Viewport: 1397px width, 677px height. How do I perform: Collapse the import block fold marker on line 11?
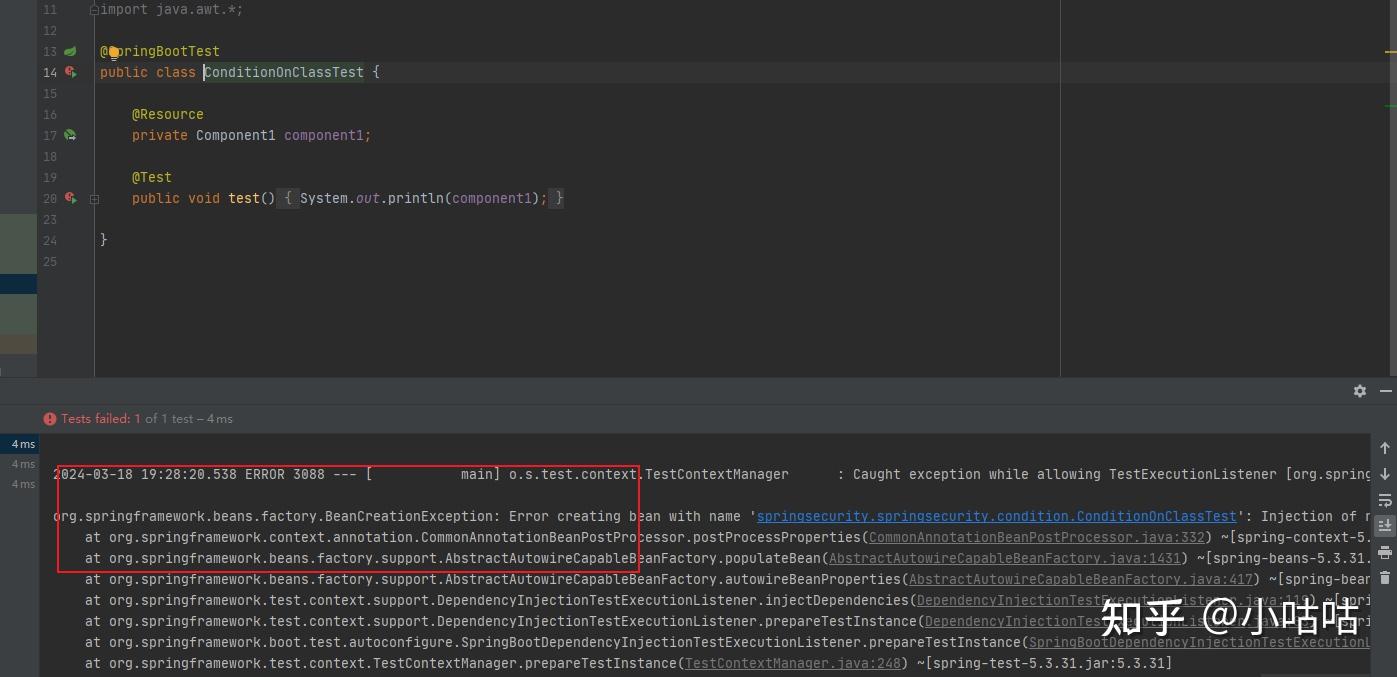(94, 10)
